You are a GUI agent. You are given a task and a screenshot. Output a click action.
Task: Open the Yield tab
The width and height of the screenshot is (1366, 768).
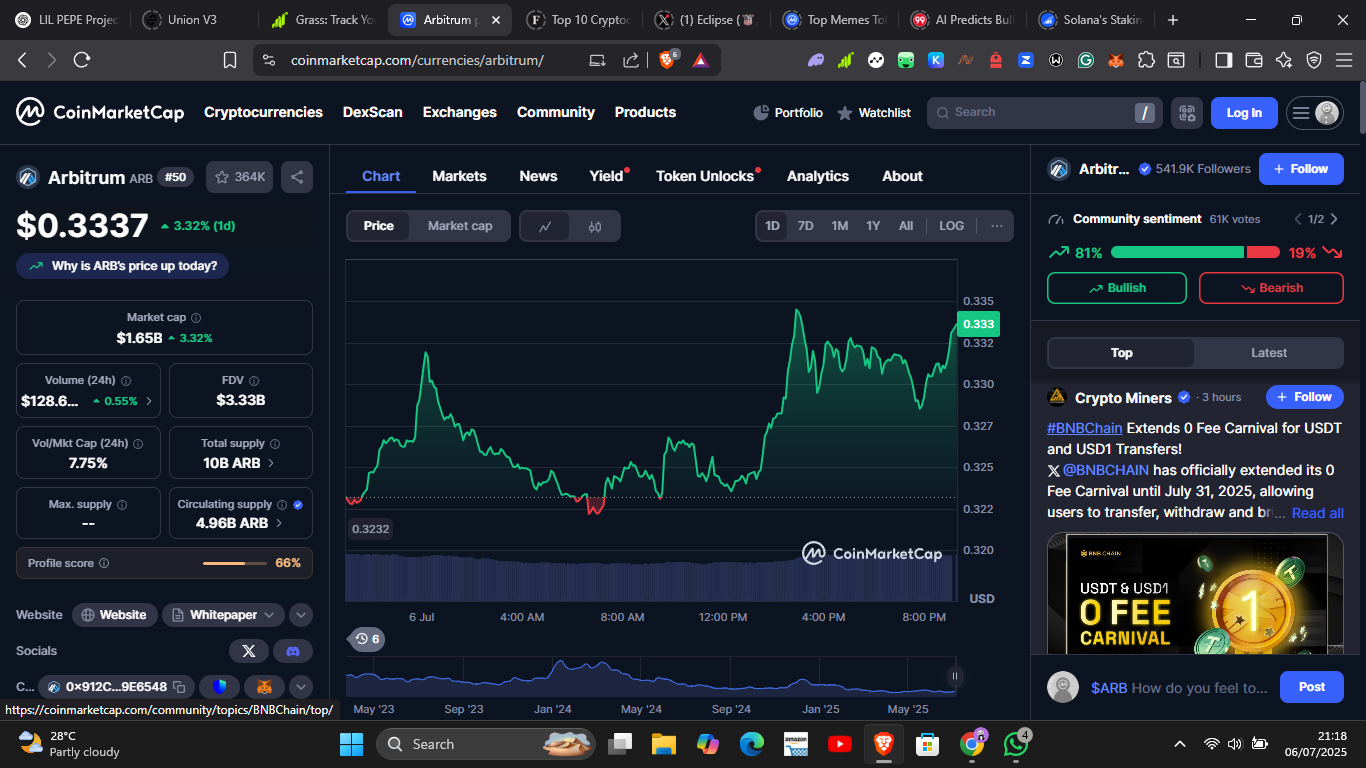point(606,176)
